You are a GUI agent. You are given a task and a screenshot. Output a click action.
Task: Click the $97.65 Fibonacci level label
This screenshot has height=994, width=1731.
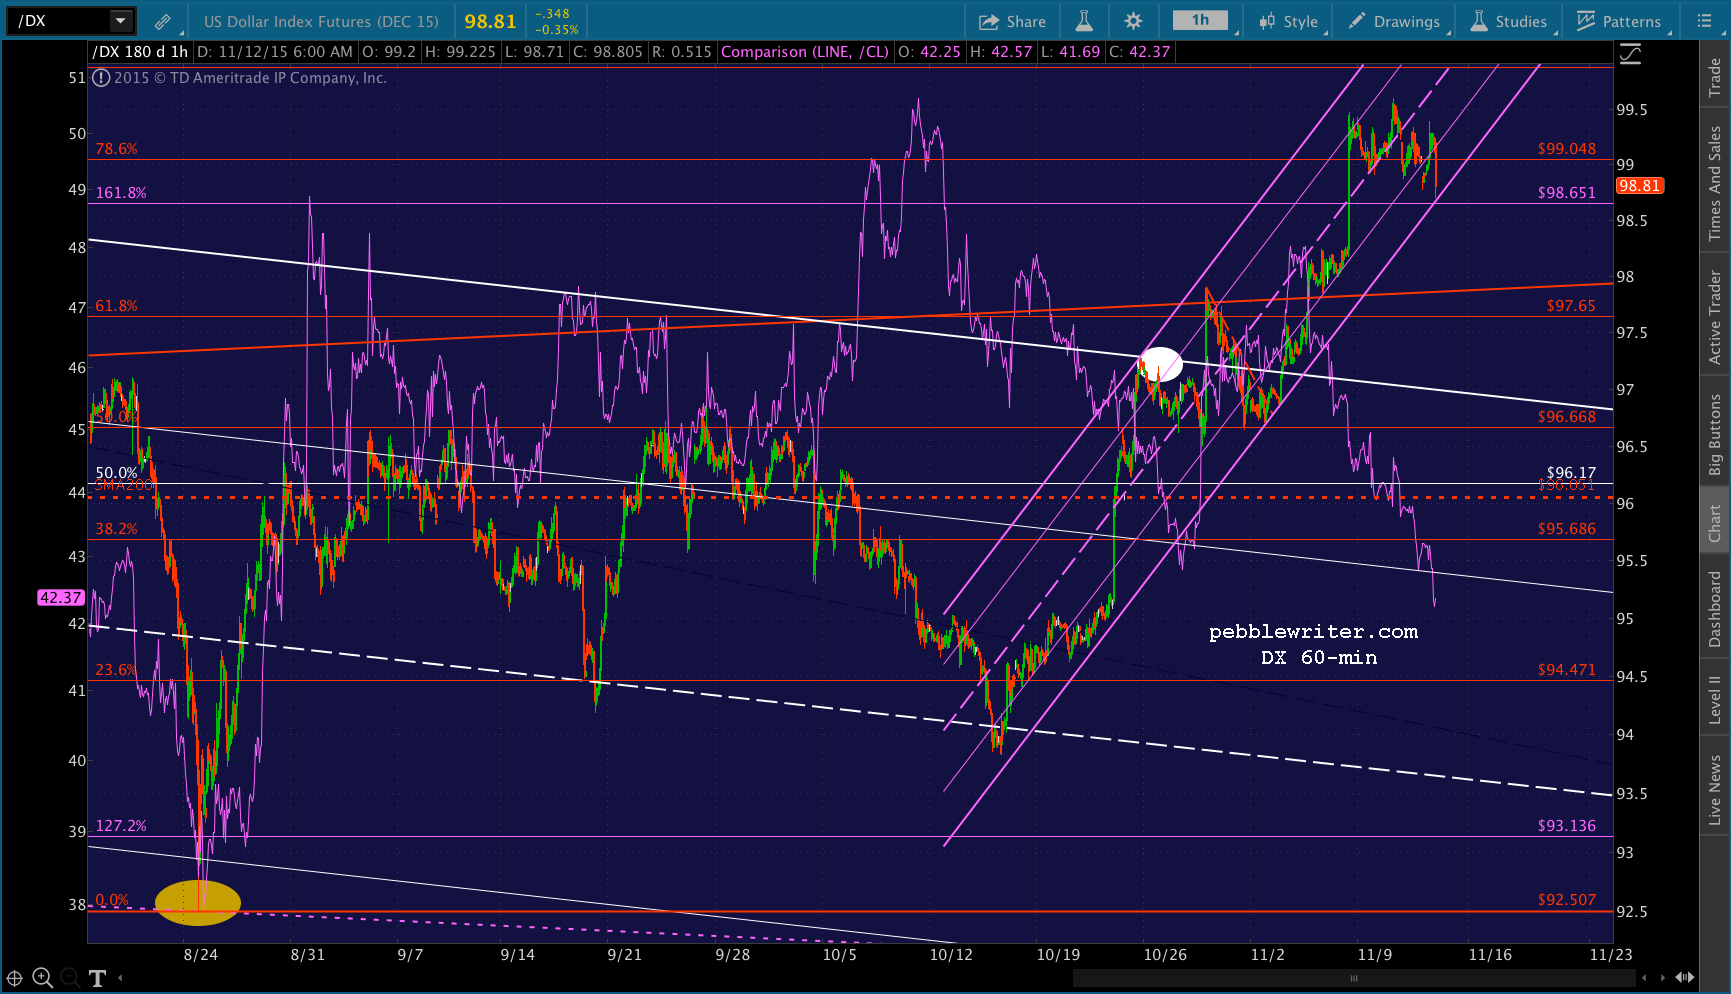[x=1571, y=306]
